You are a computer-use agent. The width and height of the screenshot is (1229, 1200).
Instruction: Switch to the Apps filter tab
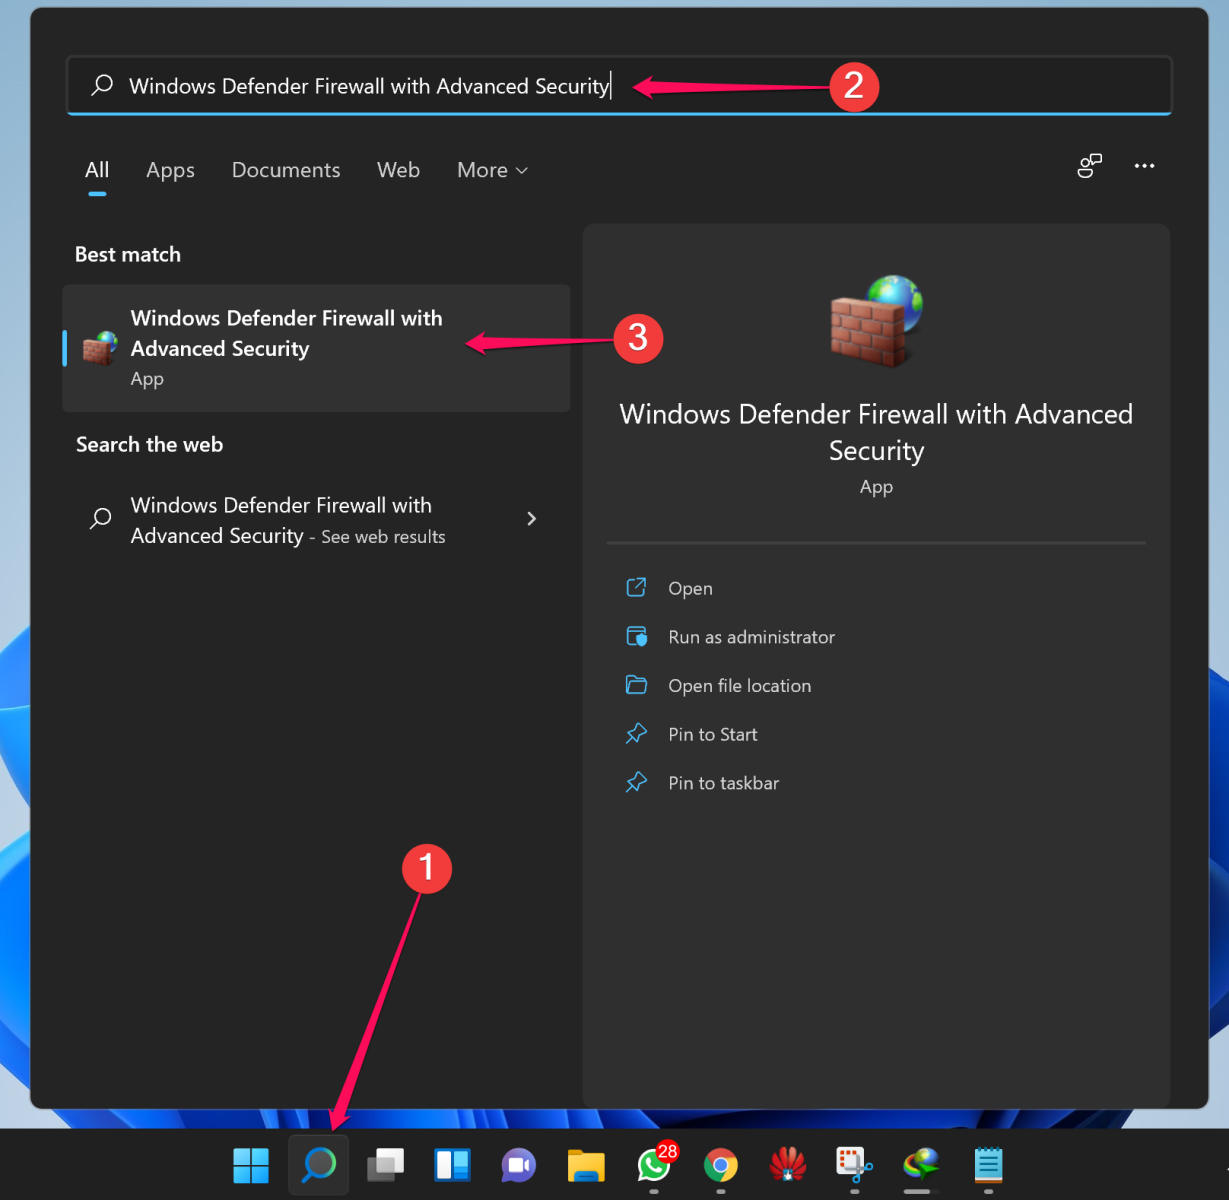pyautogui.click(x=170, y=170)
